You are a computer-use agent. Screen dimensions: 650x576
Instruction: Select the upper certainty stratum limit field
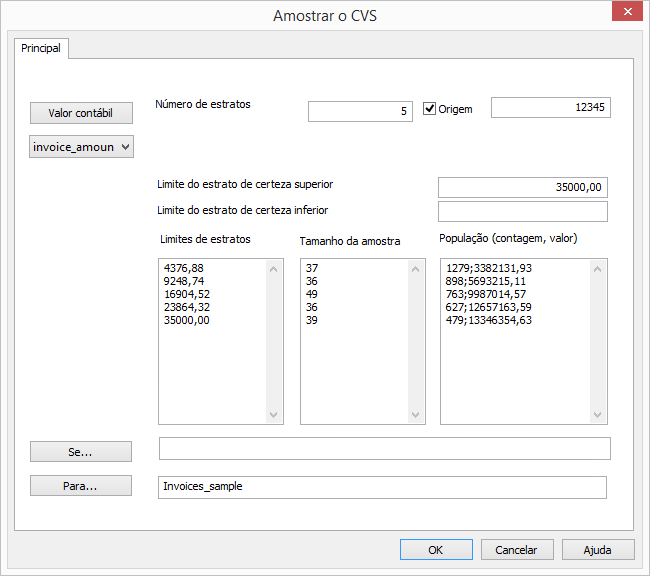click(x=522, y=187)
